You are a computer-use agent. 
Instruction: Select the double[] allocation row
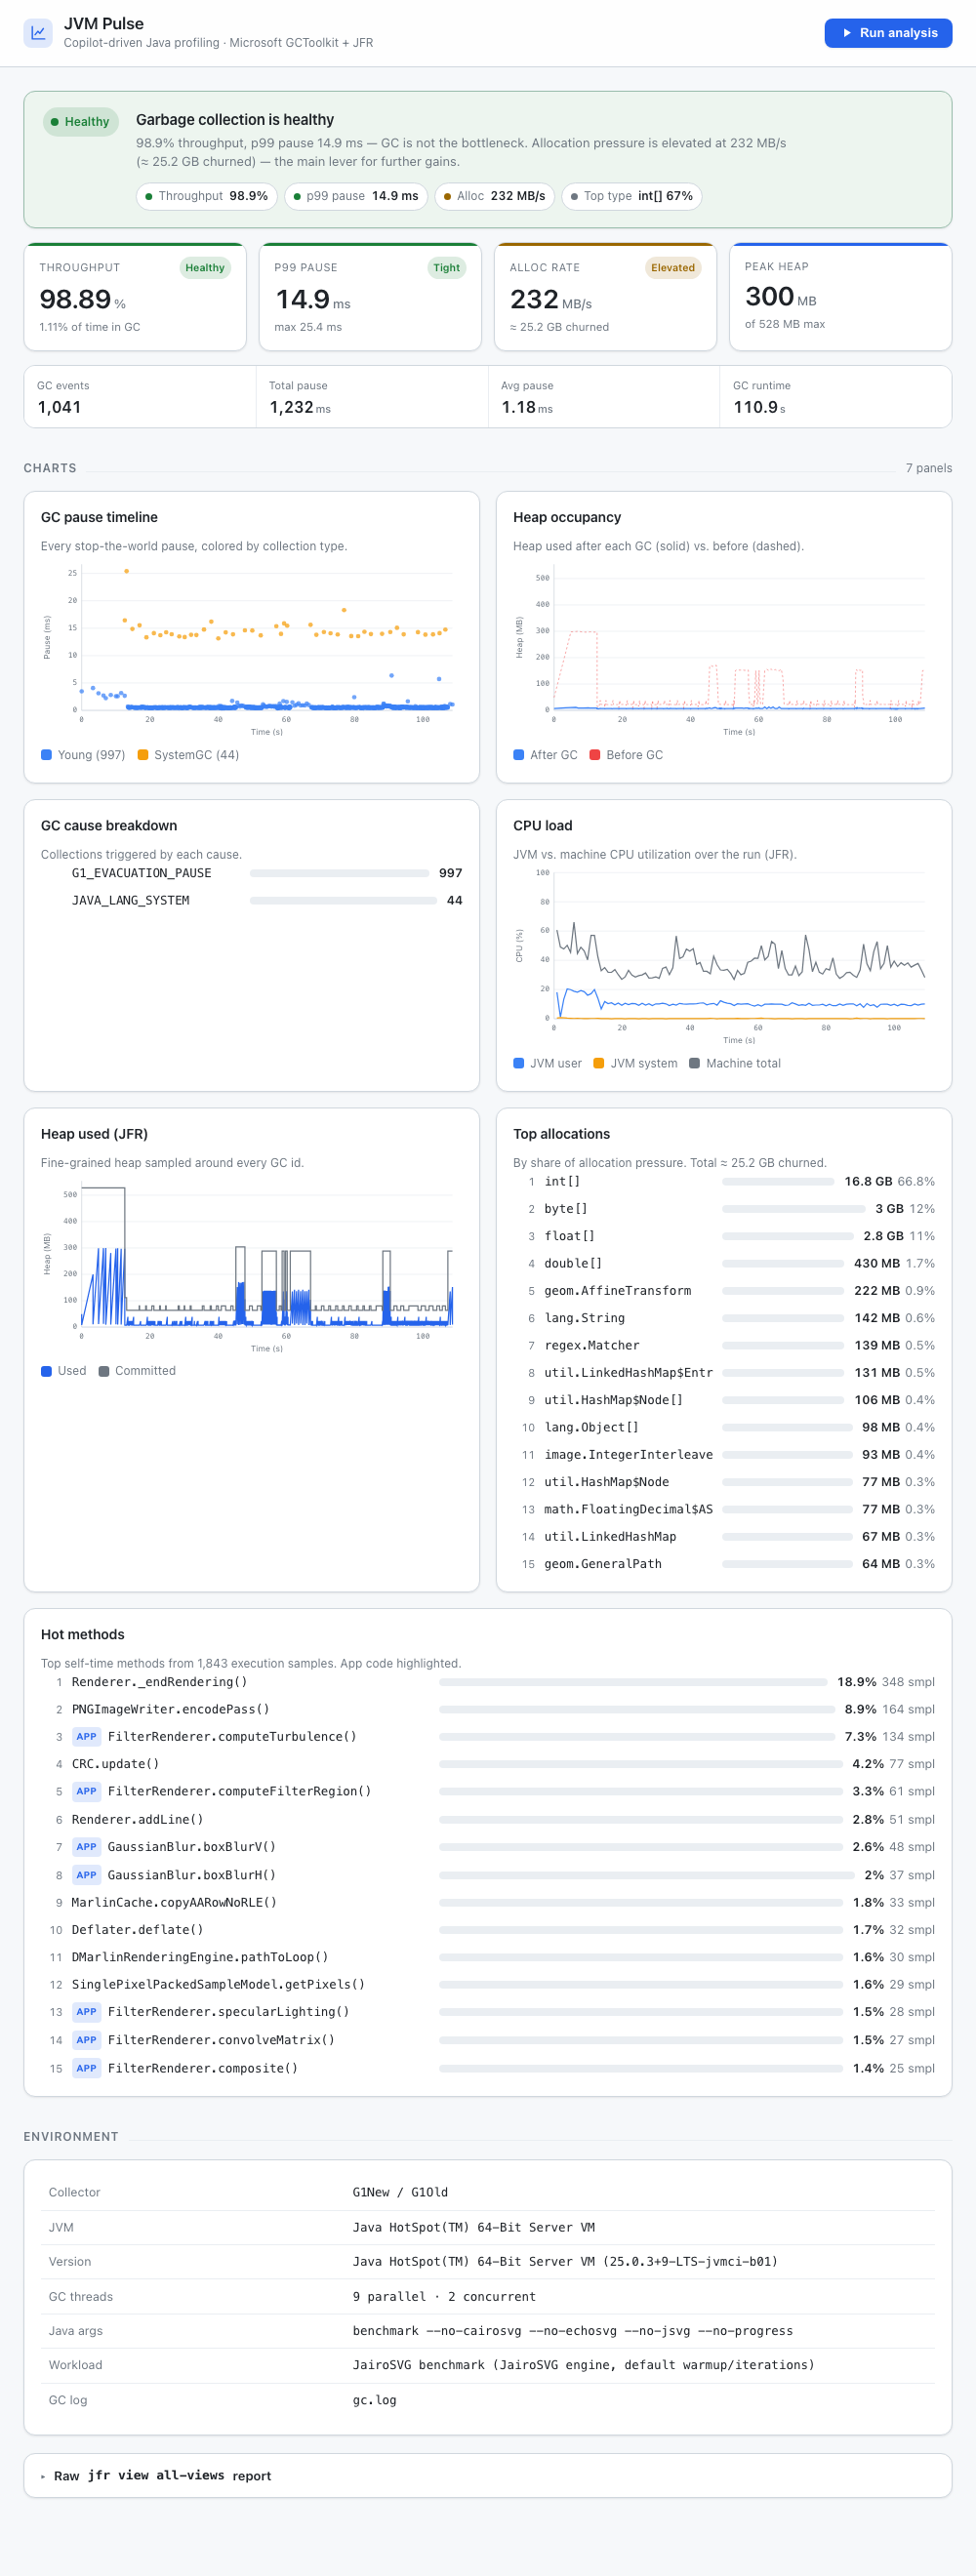[724, 1263]
